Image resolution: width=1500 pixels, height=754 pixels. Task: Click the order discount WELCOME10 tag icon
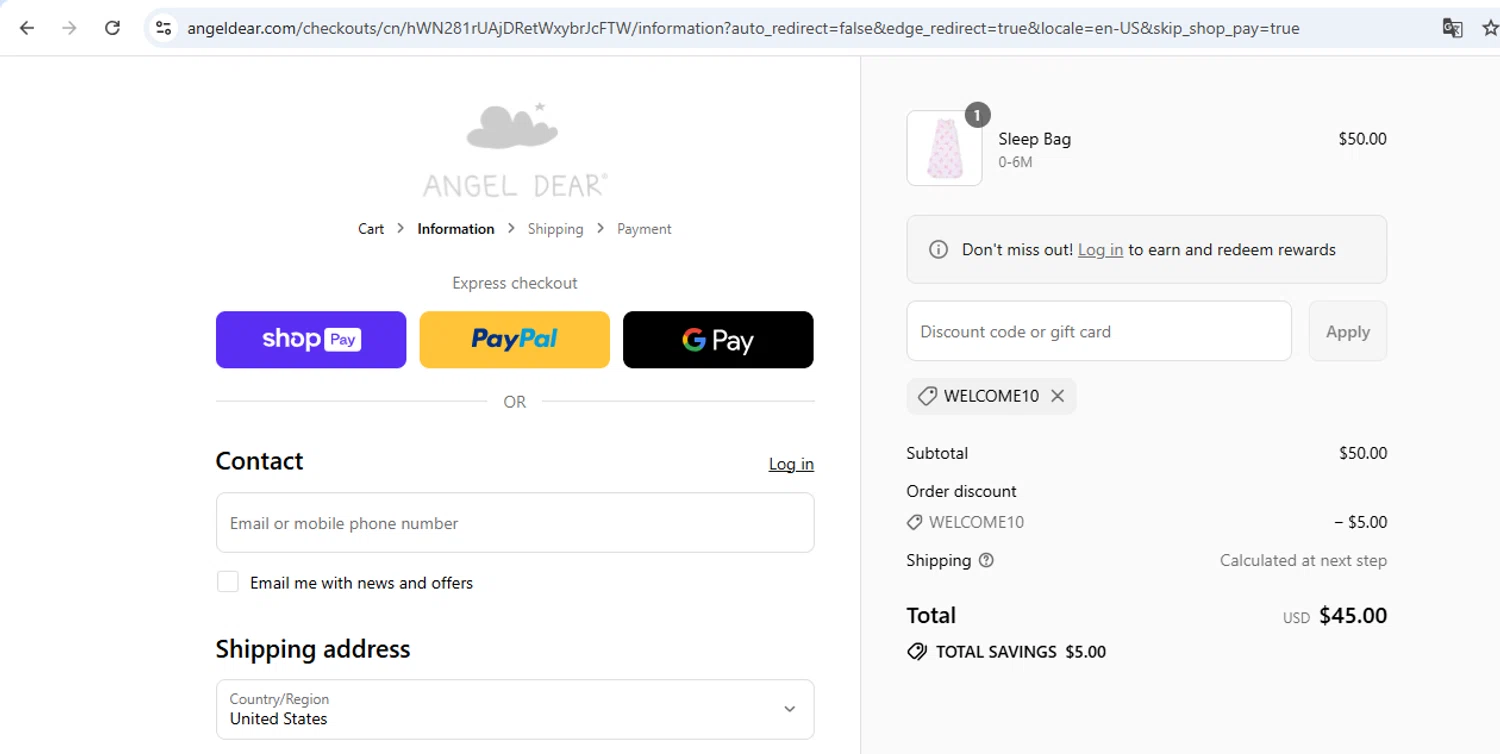point(914,522)
